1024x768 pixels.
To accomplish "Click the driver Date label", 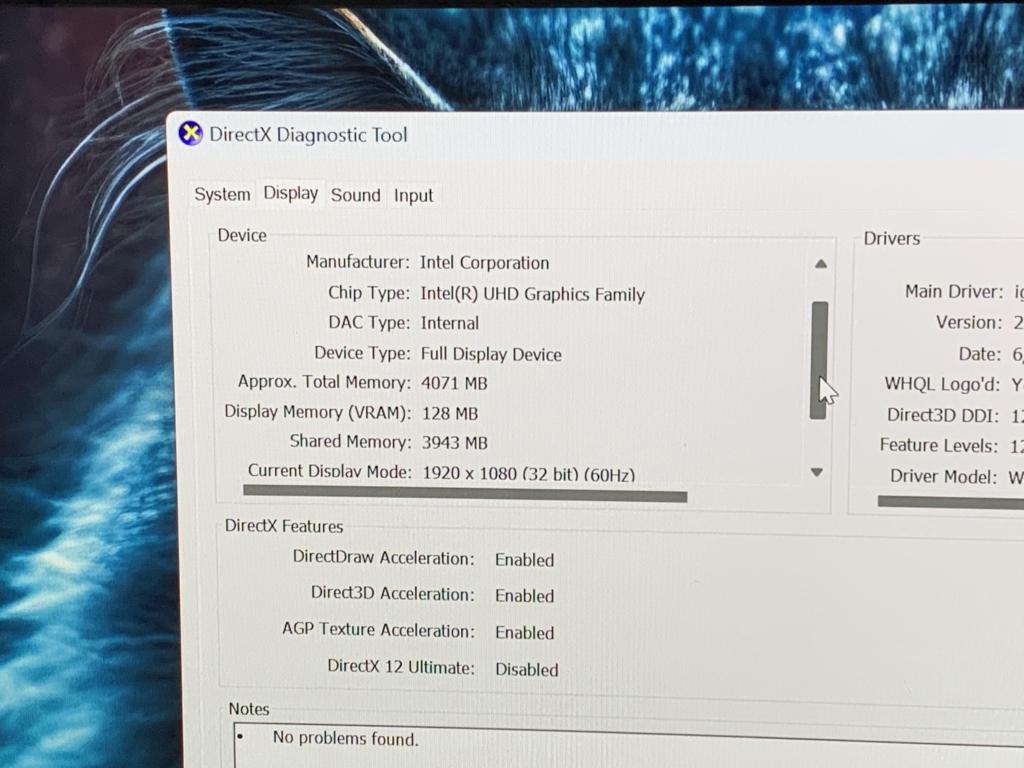I will tap(980, 354).
